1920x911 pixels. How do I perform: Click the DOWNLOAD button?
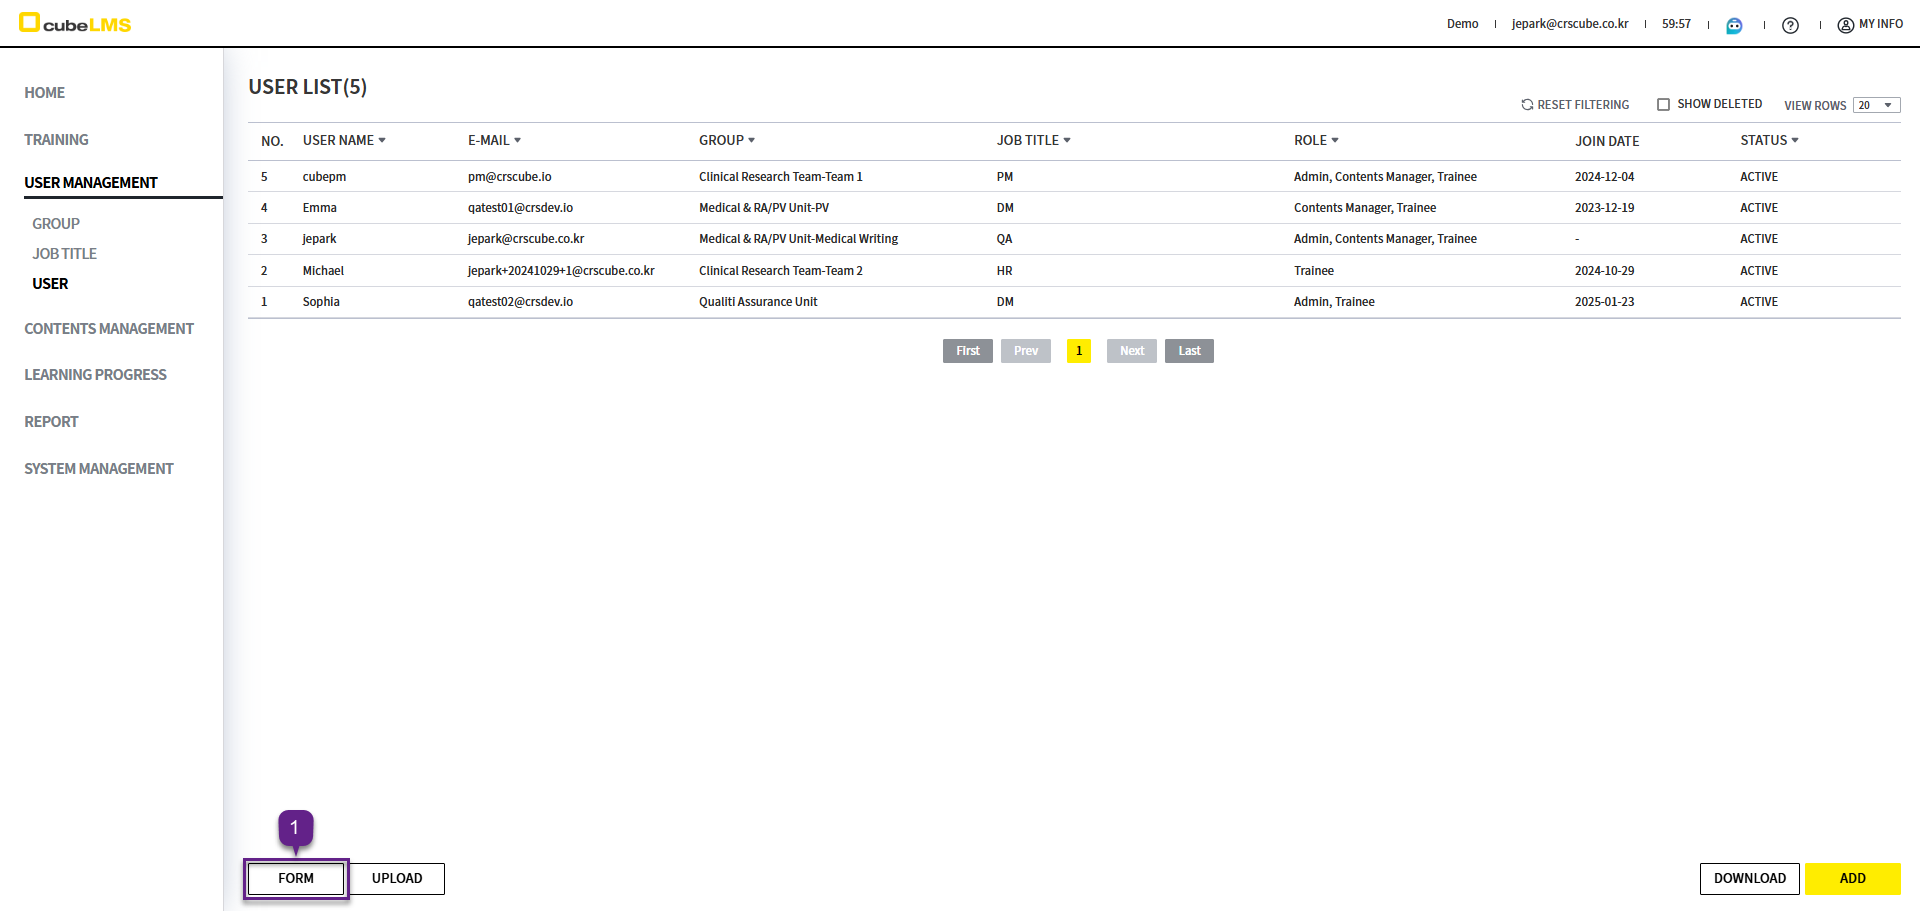[x=1749, y=879]
